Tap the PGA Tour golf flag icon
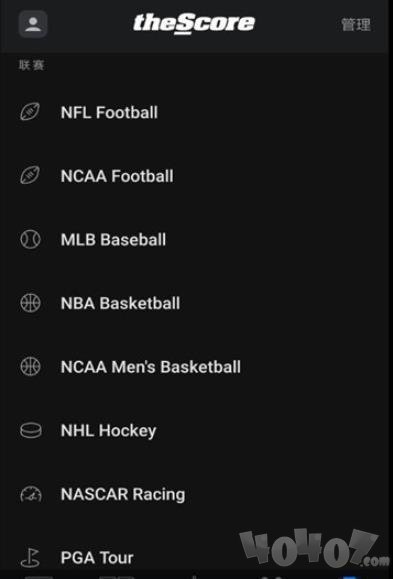Screen dimensions: 393x579 [30, 558]
